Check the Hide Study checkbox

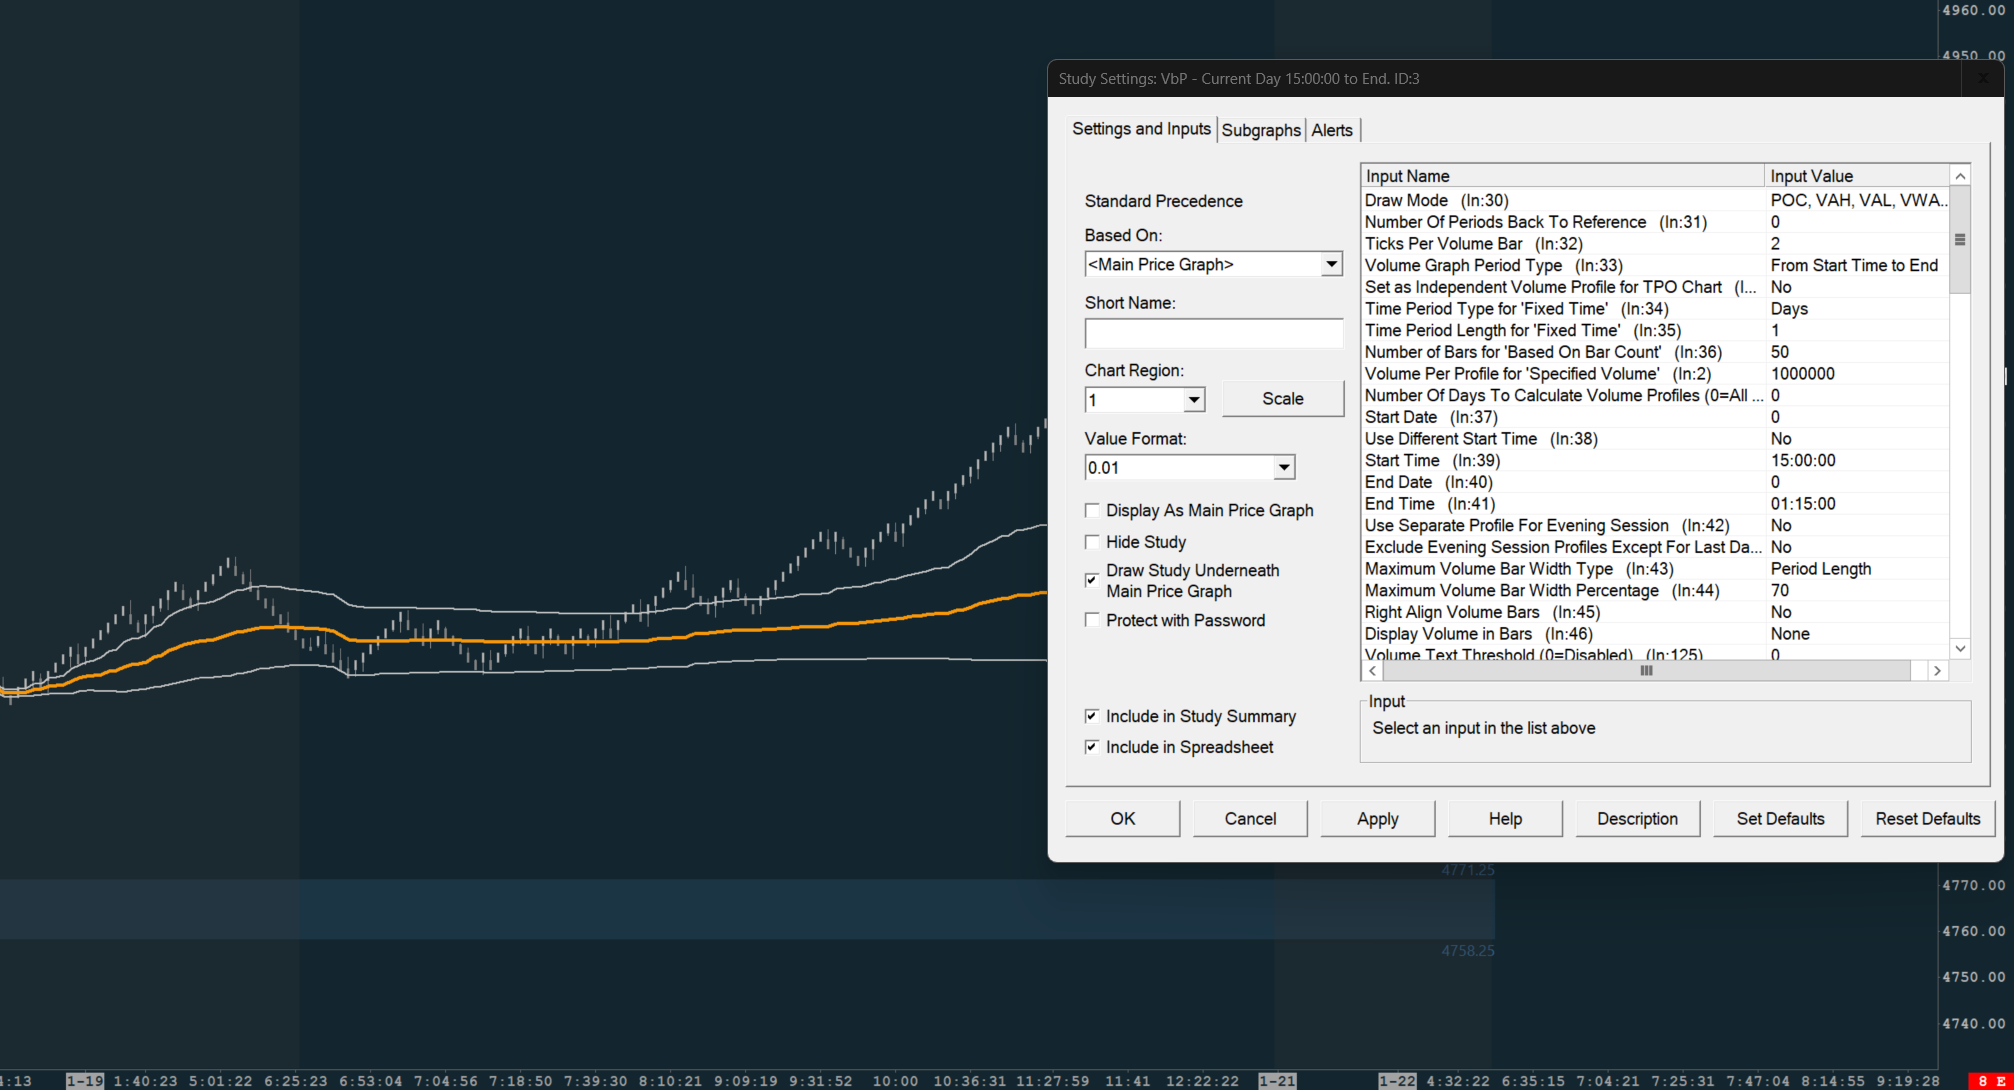1092,542
